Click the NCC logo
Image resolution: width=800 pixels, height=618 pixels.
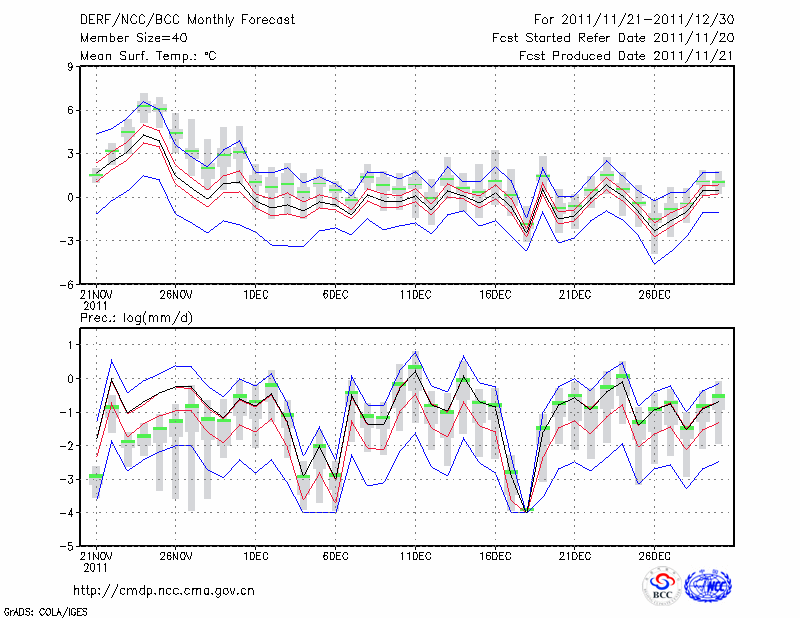pyautogui.click(x=707, y=587)
